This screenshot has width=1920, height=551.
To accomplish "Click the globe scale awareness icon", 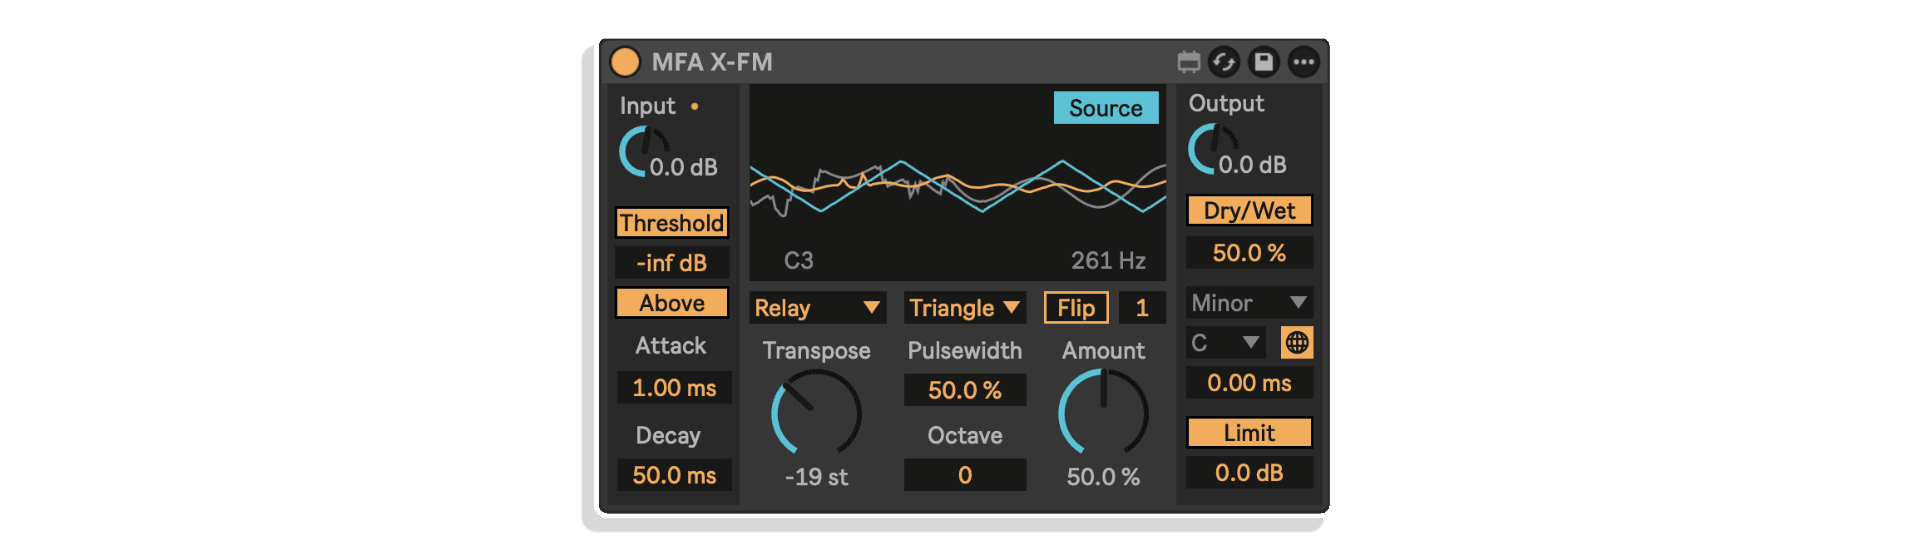I will tap(1297, 343).
